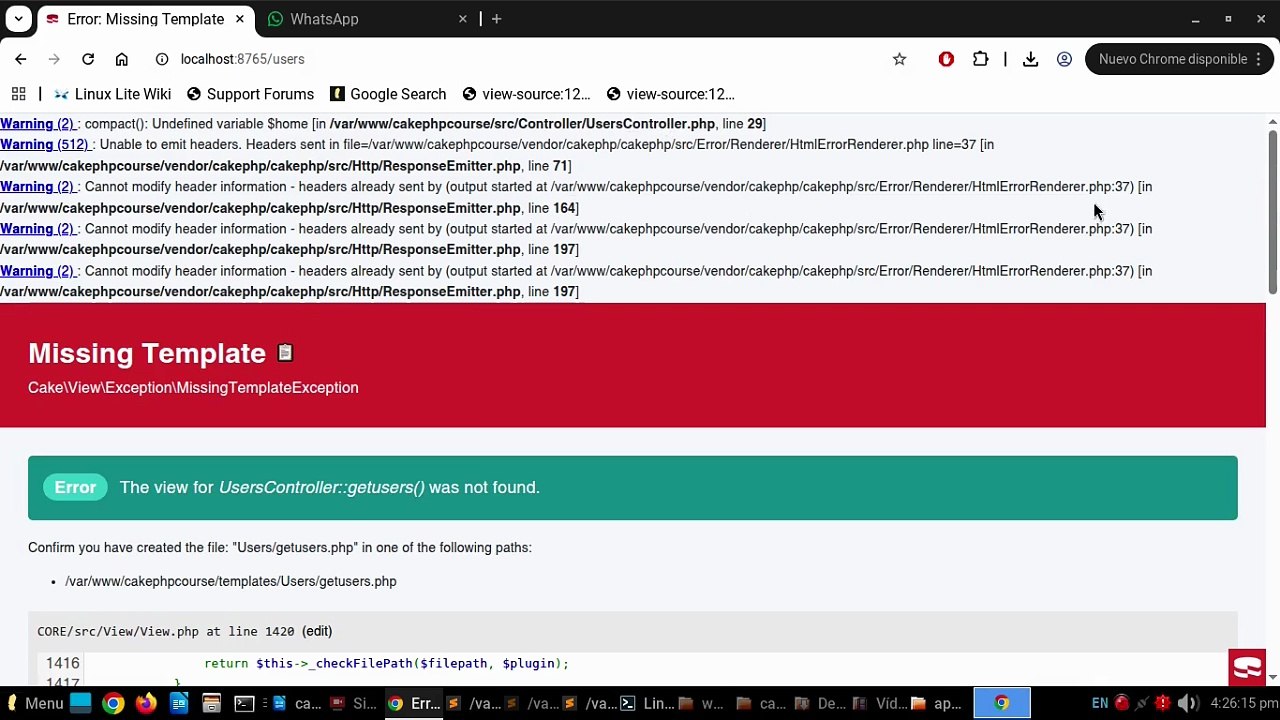The image size is (1280, 720).
Task: Open Support Forums bookmark
Action: click(x=250, y=94)
